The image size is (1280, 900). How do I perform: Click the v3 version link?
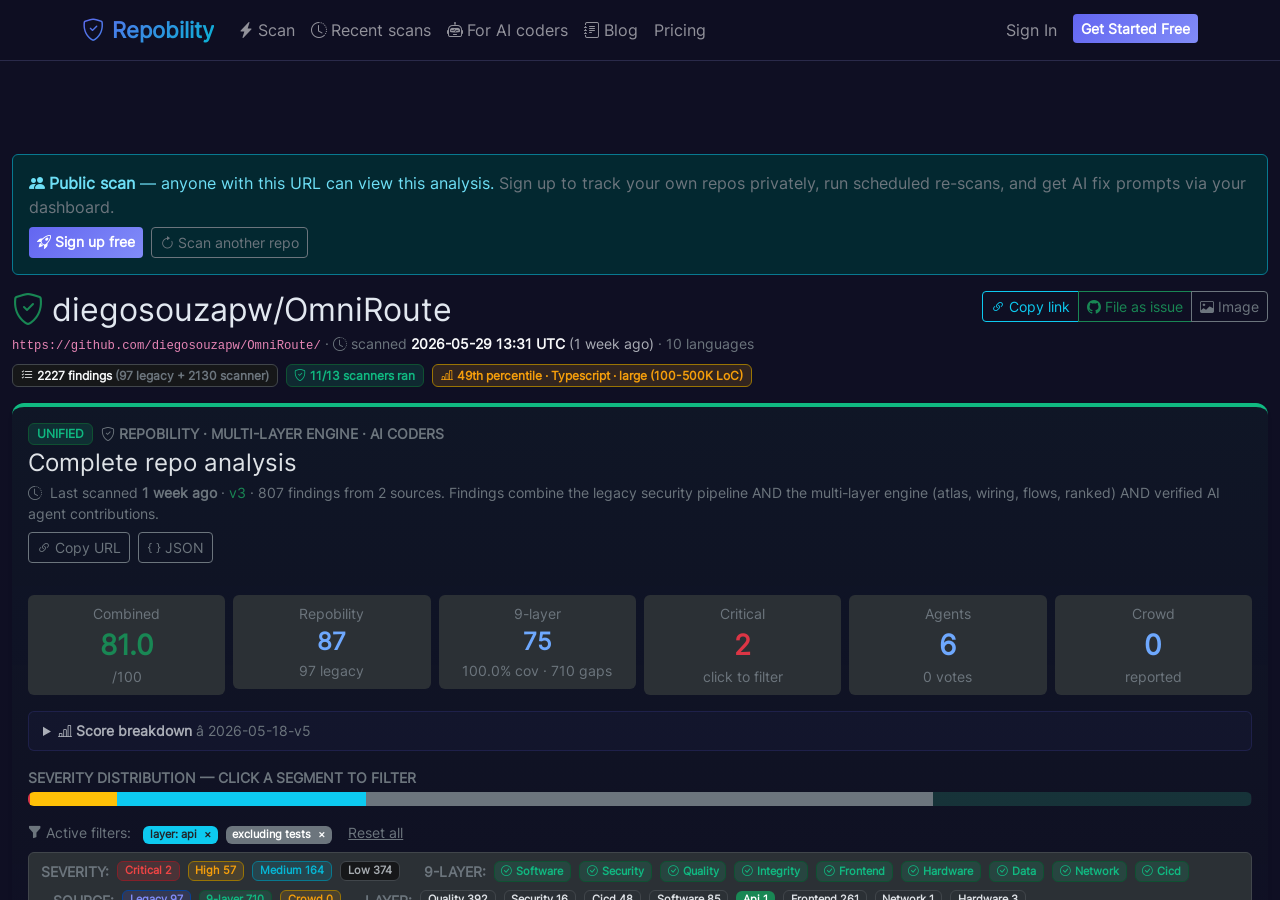(237, 493)
